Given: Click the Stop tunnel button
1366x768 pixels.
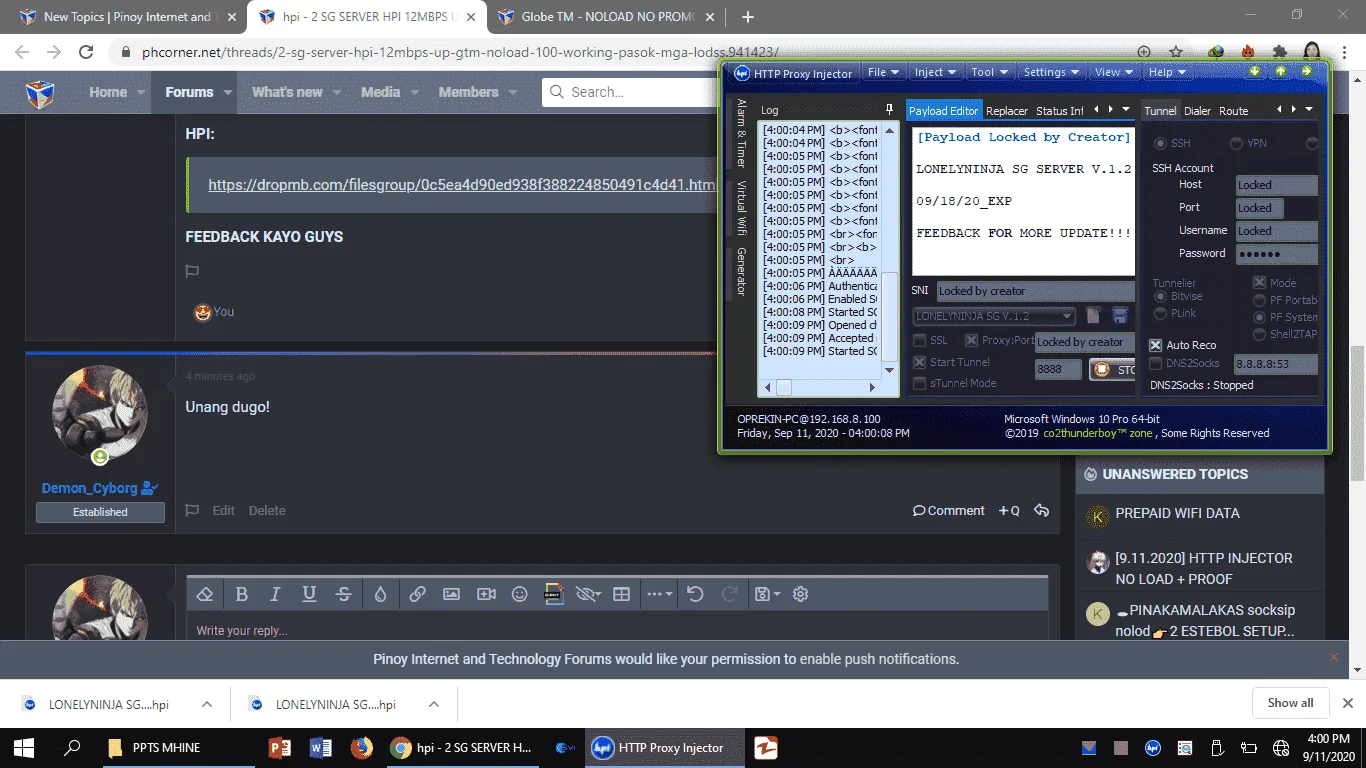Looking at the screenshot, I should [1112, 370].
